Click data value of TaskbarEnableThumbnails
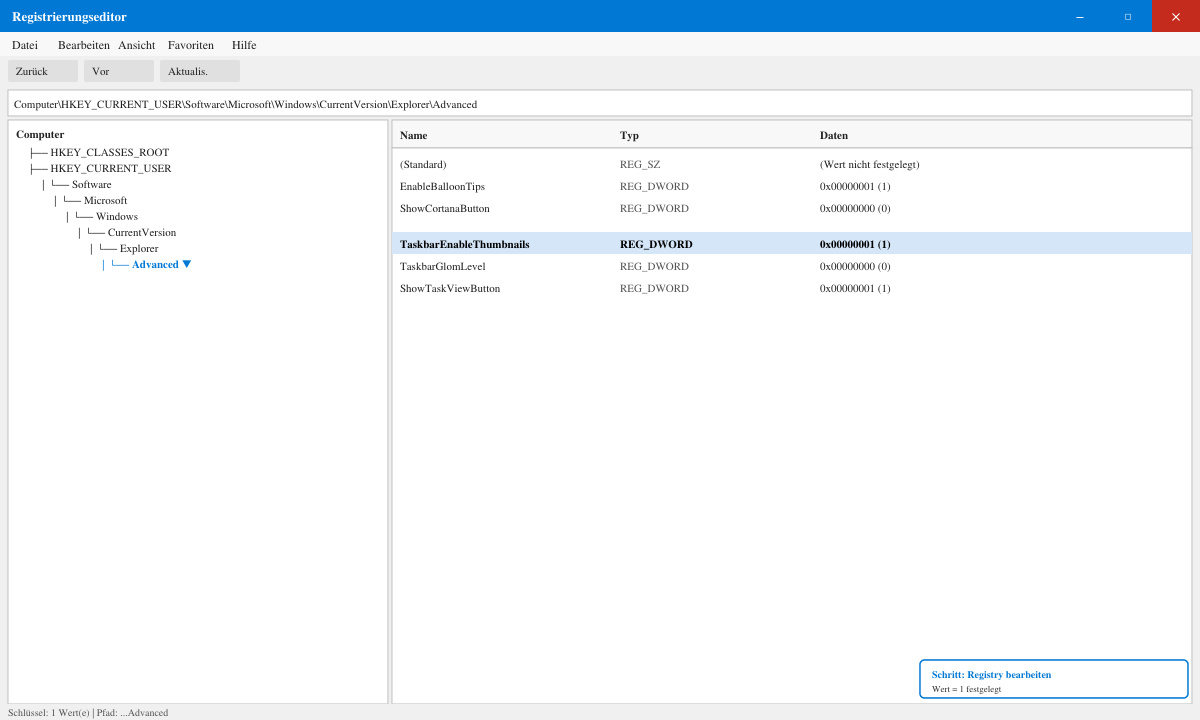The width and height of the screenshot is (1200, 720). (x=855, y=244)
